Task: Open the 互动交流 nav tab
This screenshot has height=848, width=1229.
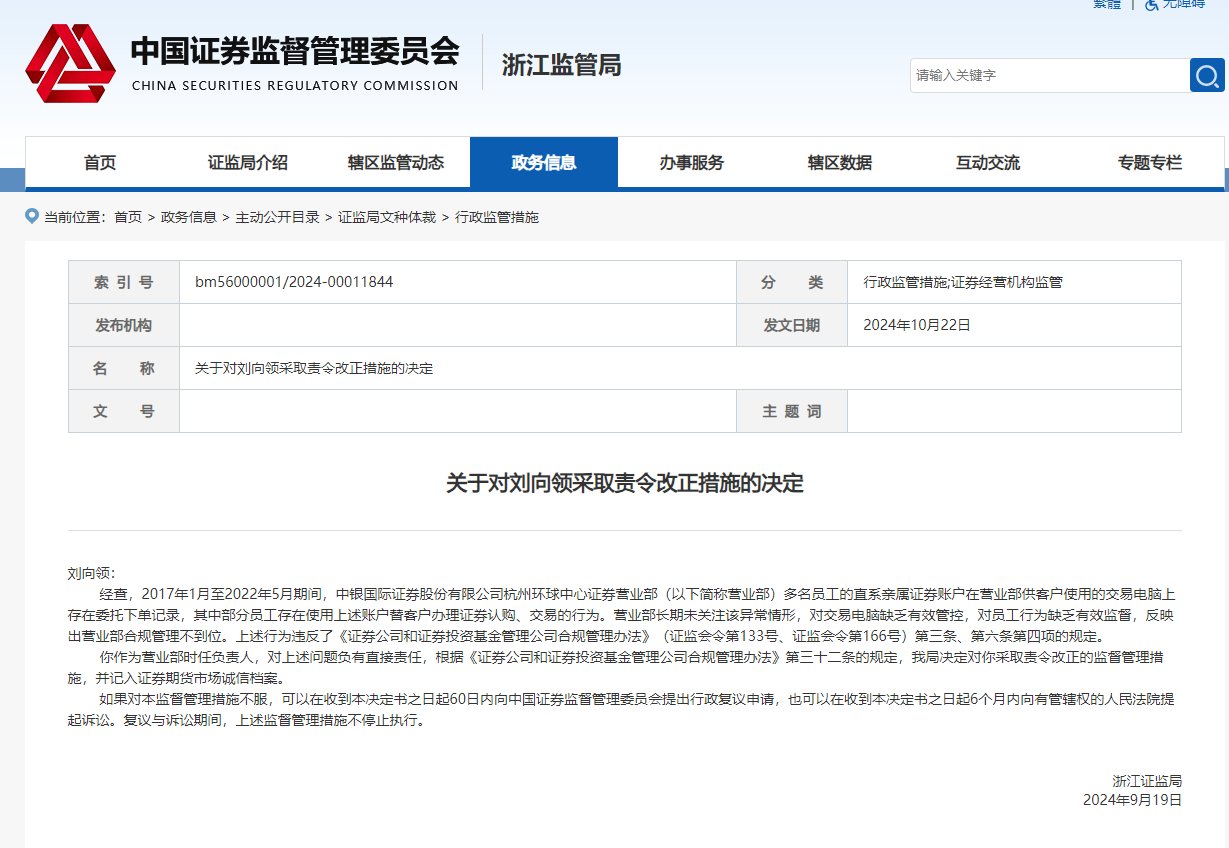Action: 988,163
